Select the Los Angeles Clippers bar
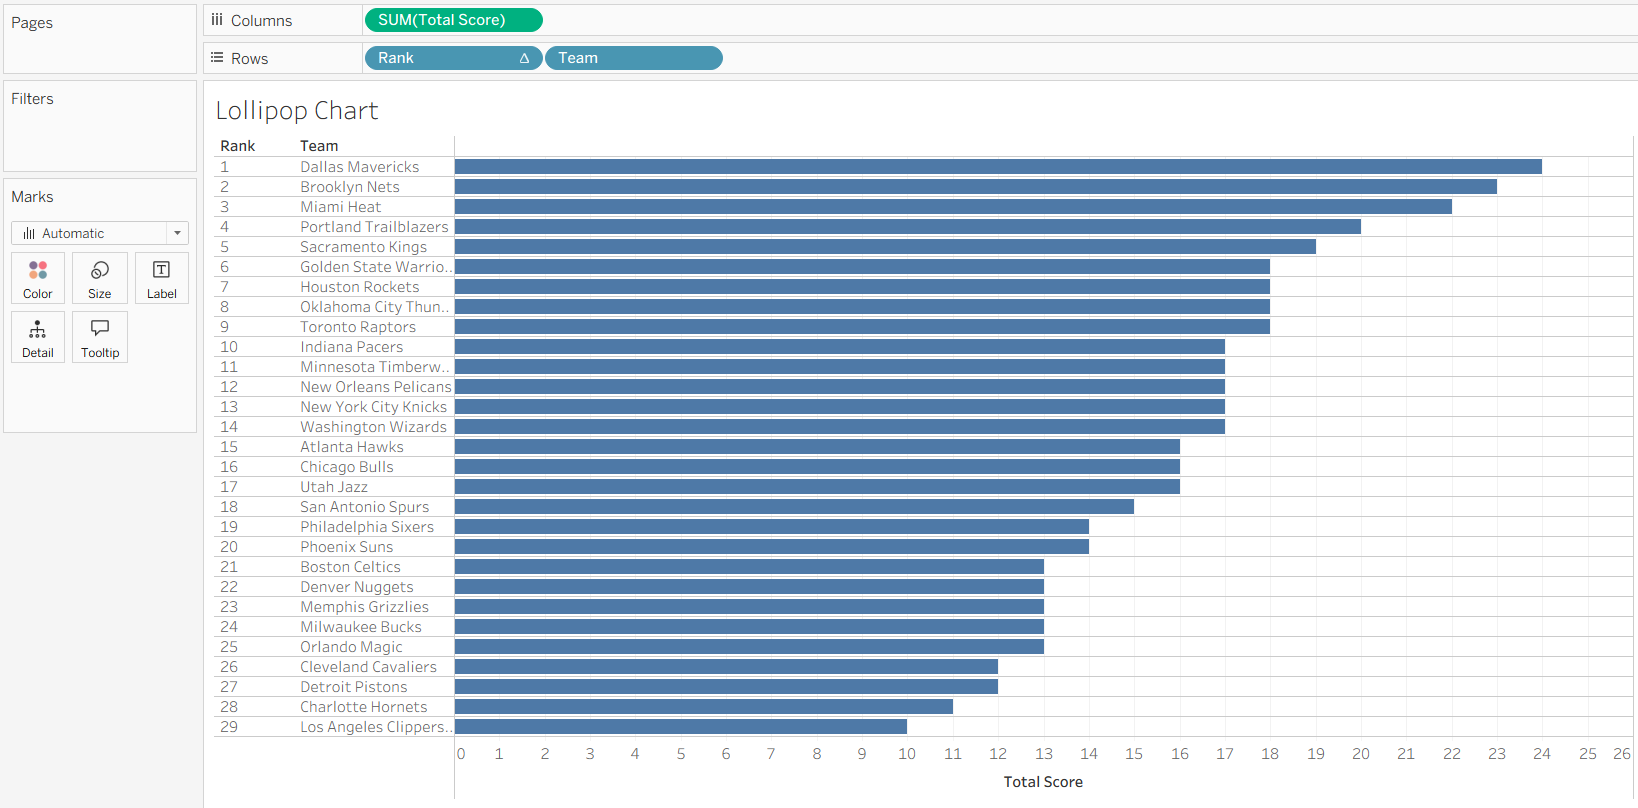 pyautogui.click(x=681, y=727)
